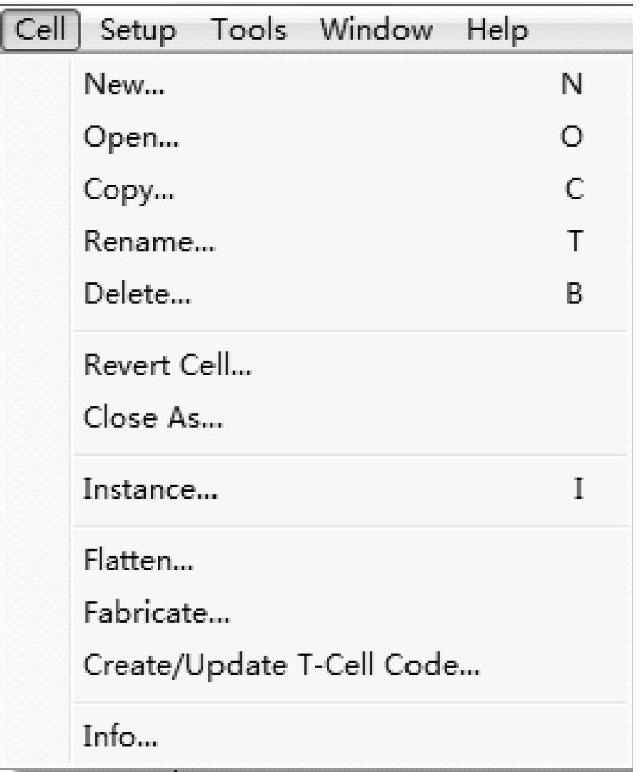Choose Close As... menu item
This screenshot has height=772, width=644.
tap(152, 418)
